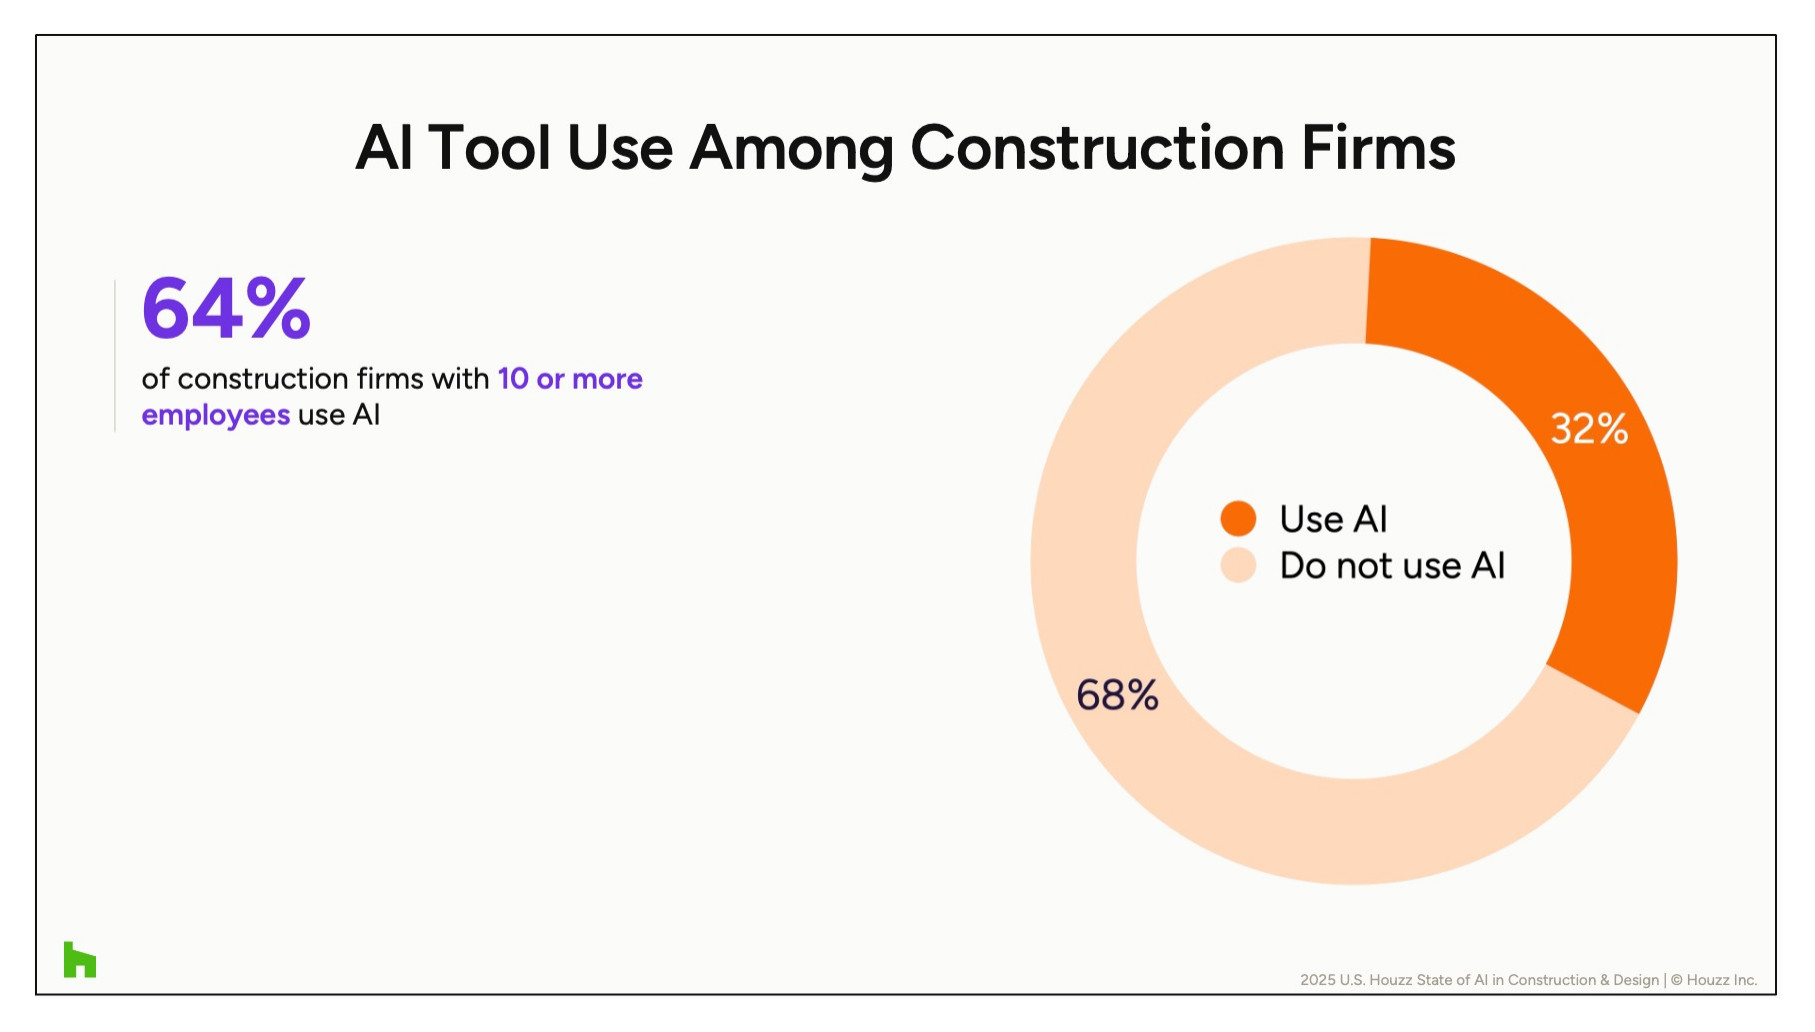Click the large purple 64% figure
The height and width of the screenshot is (1032, 1815).
point(227,308)
